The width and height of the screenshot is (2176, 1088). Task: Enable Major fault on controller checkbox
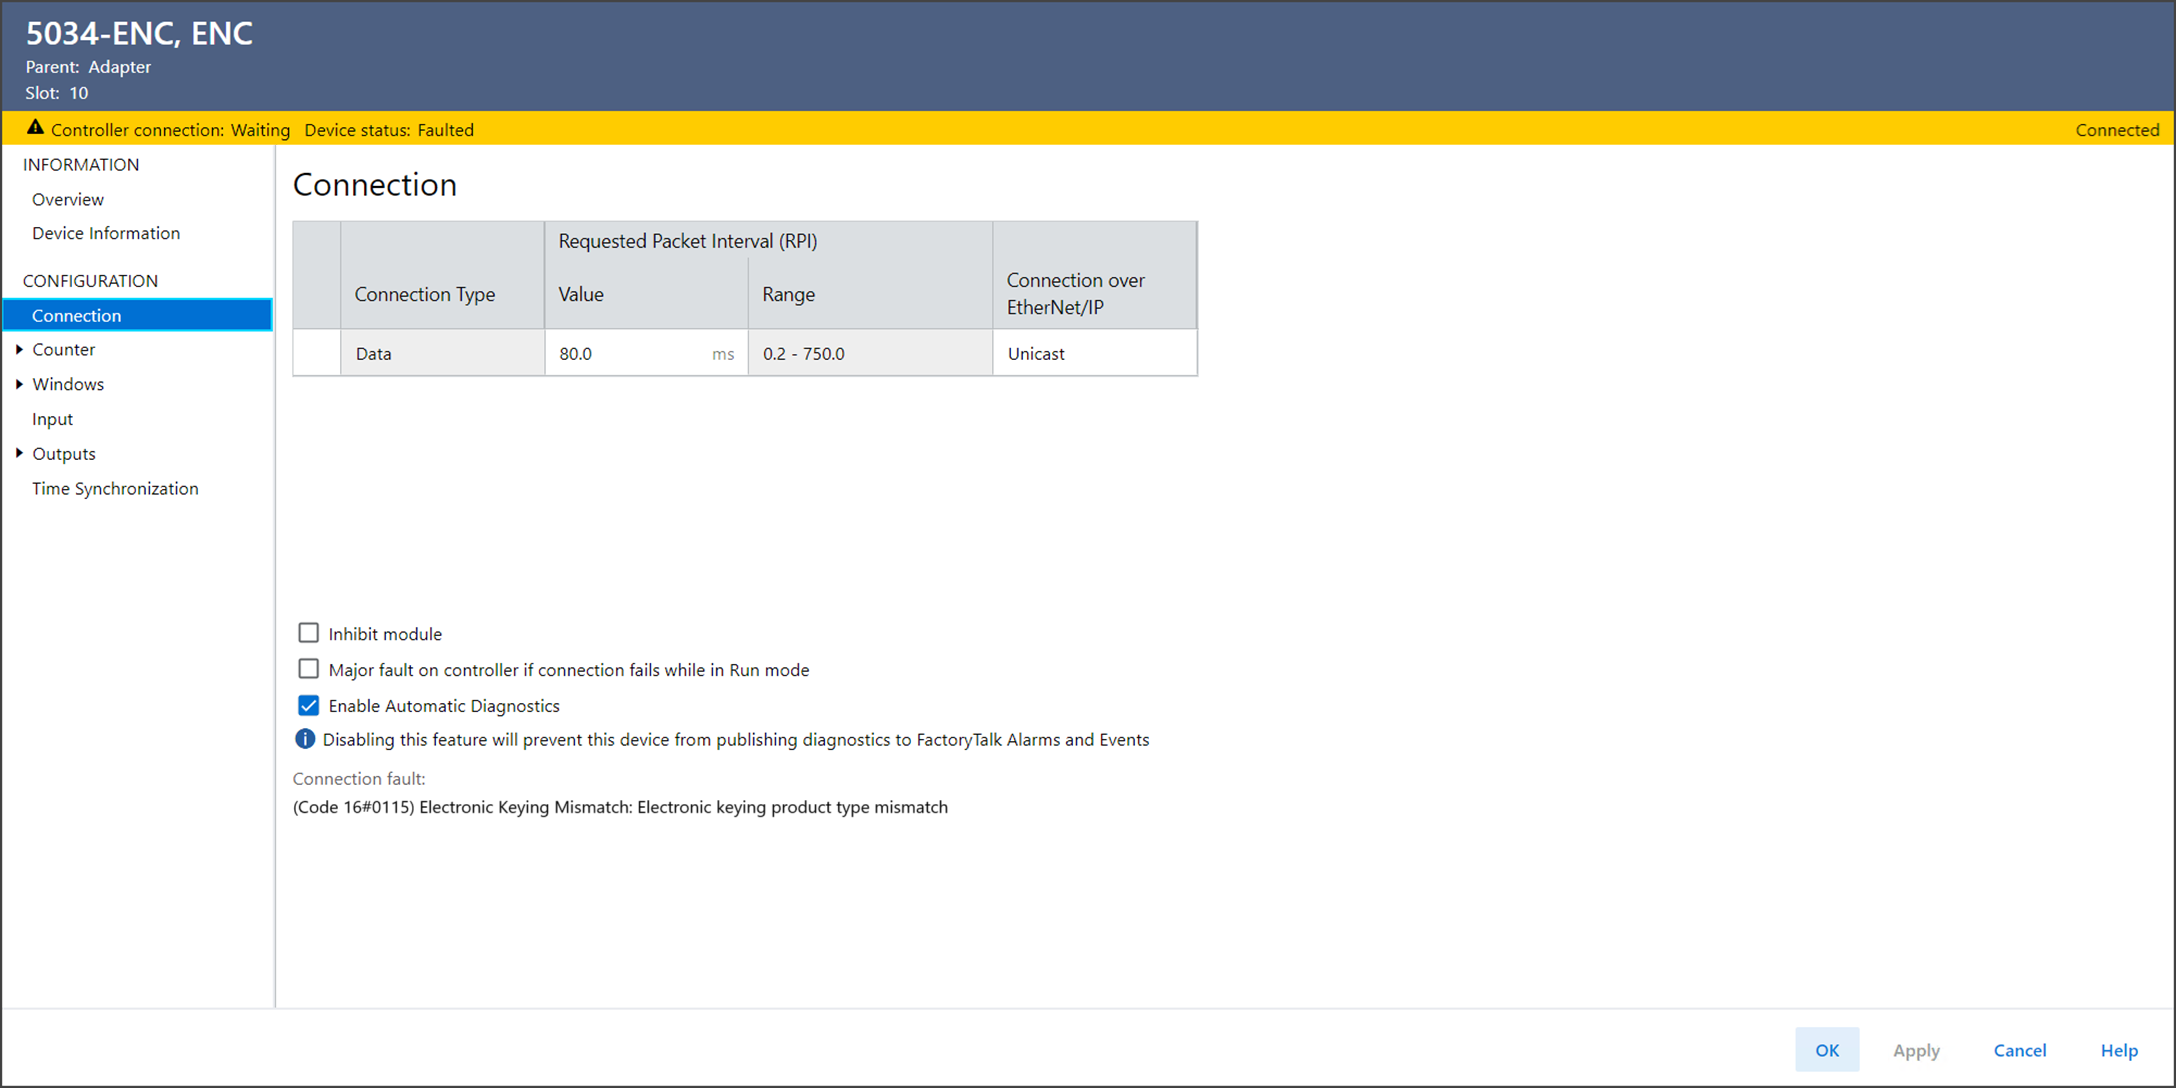308,669
